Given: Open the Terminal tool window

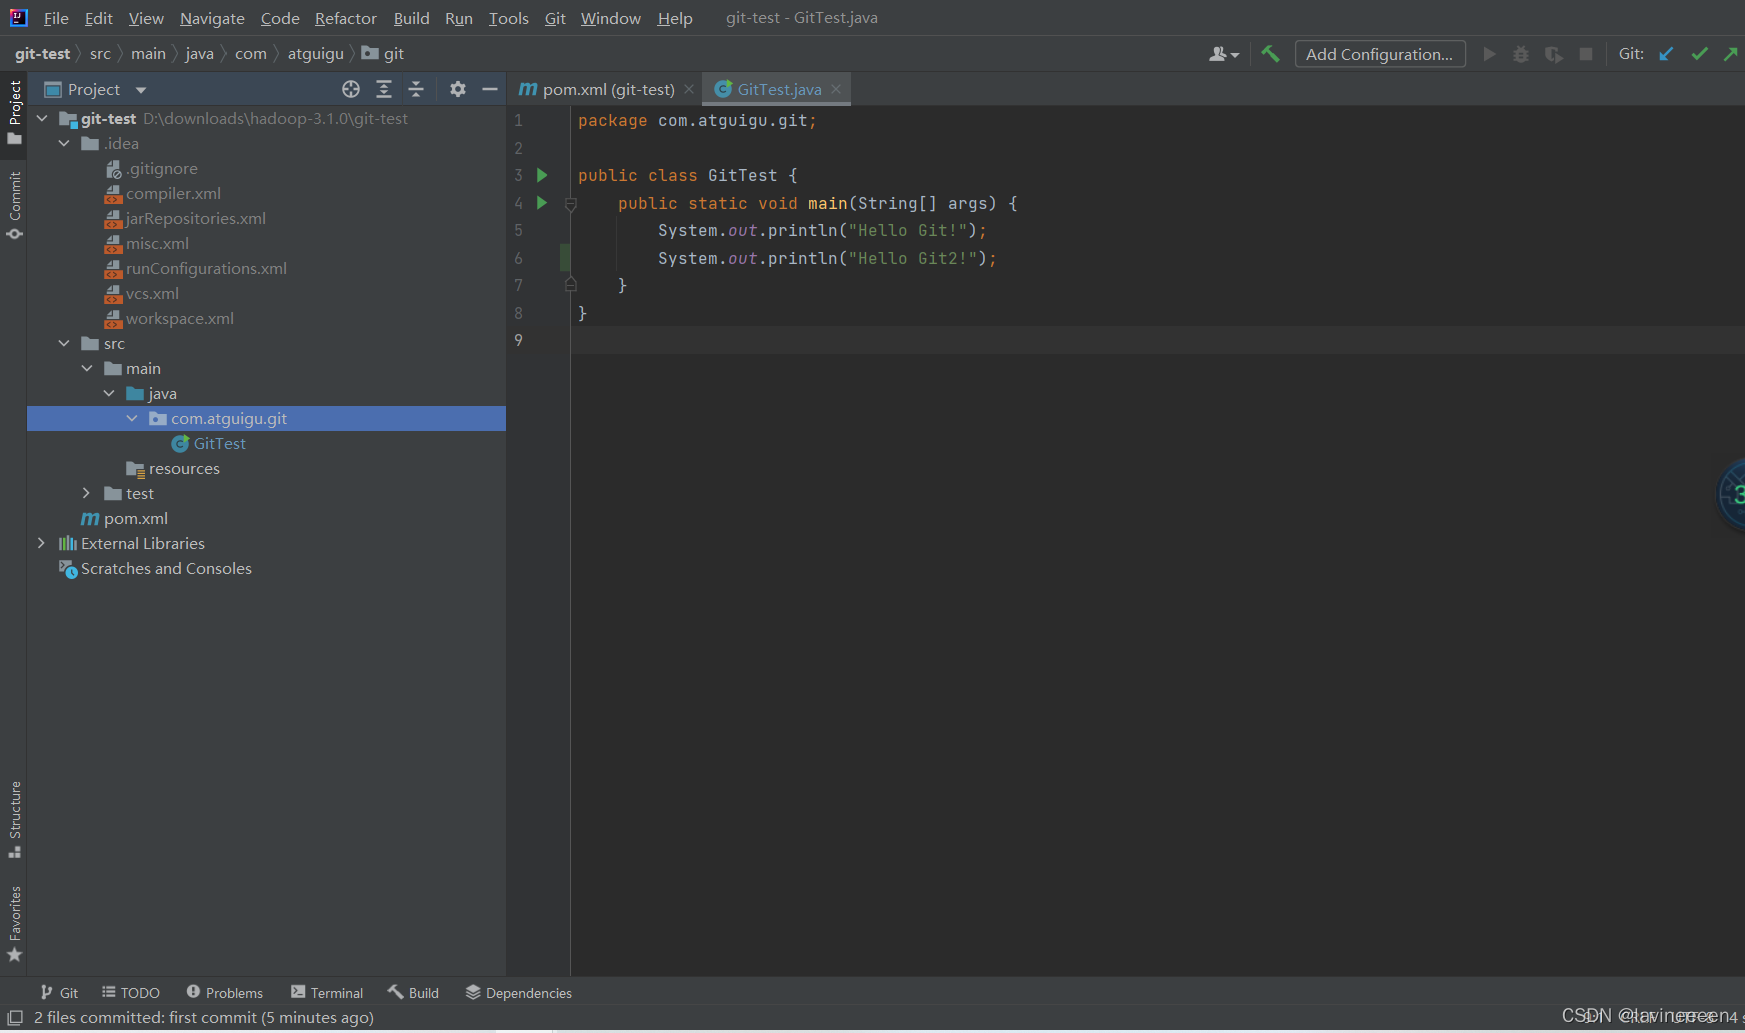Looking at the screenshot, I should point(327,992).
